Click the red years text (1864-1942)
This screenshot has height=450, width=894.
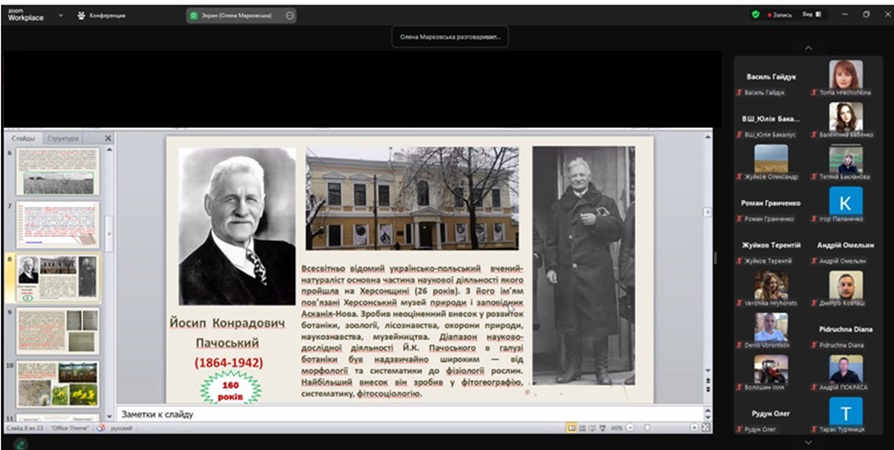[229, 363]
